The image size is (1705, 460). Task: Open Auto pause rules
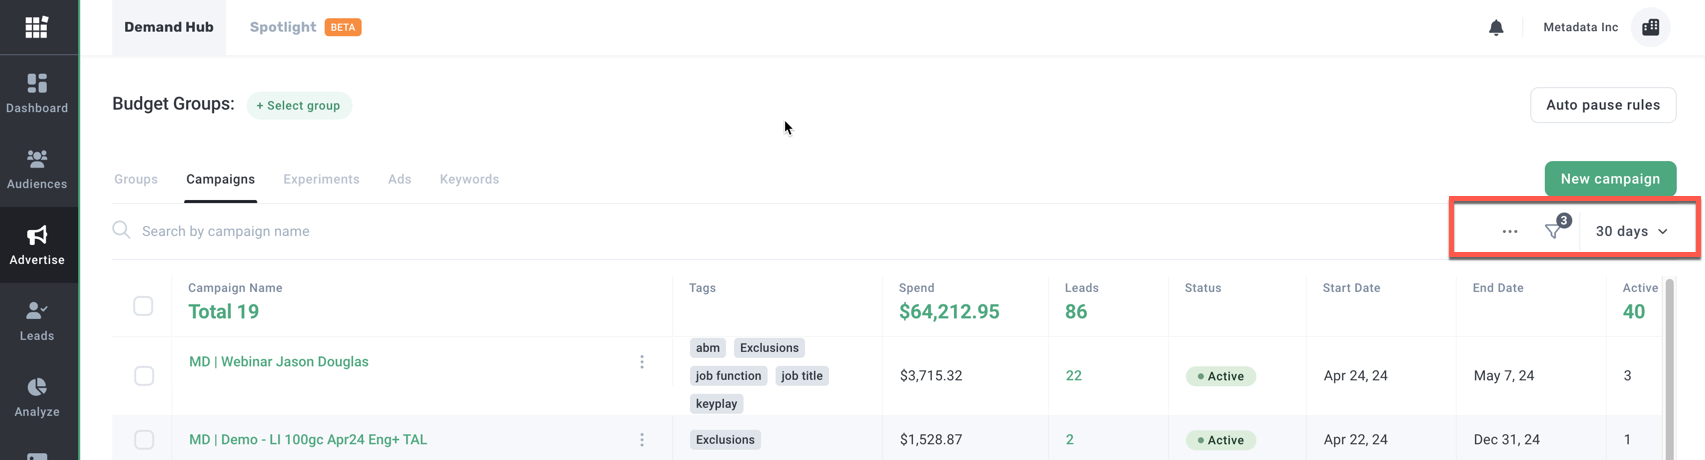point(1603,105)
